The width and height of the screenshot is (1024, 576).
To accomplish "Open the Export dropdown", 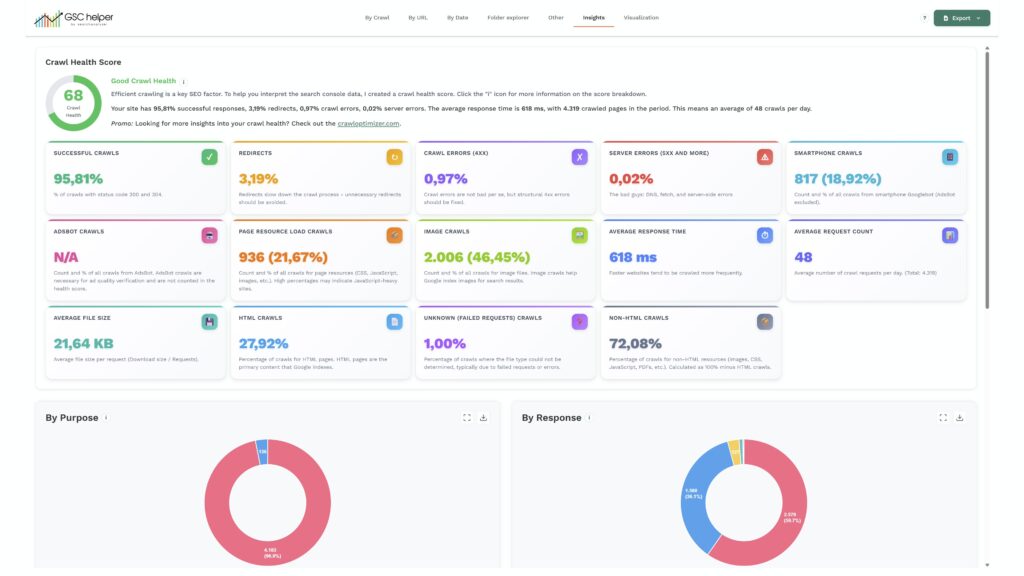I will 961,18.
